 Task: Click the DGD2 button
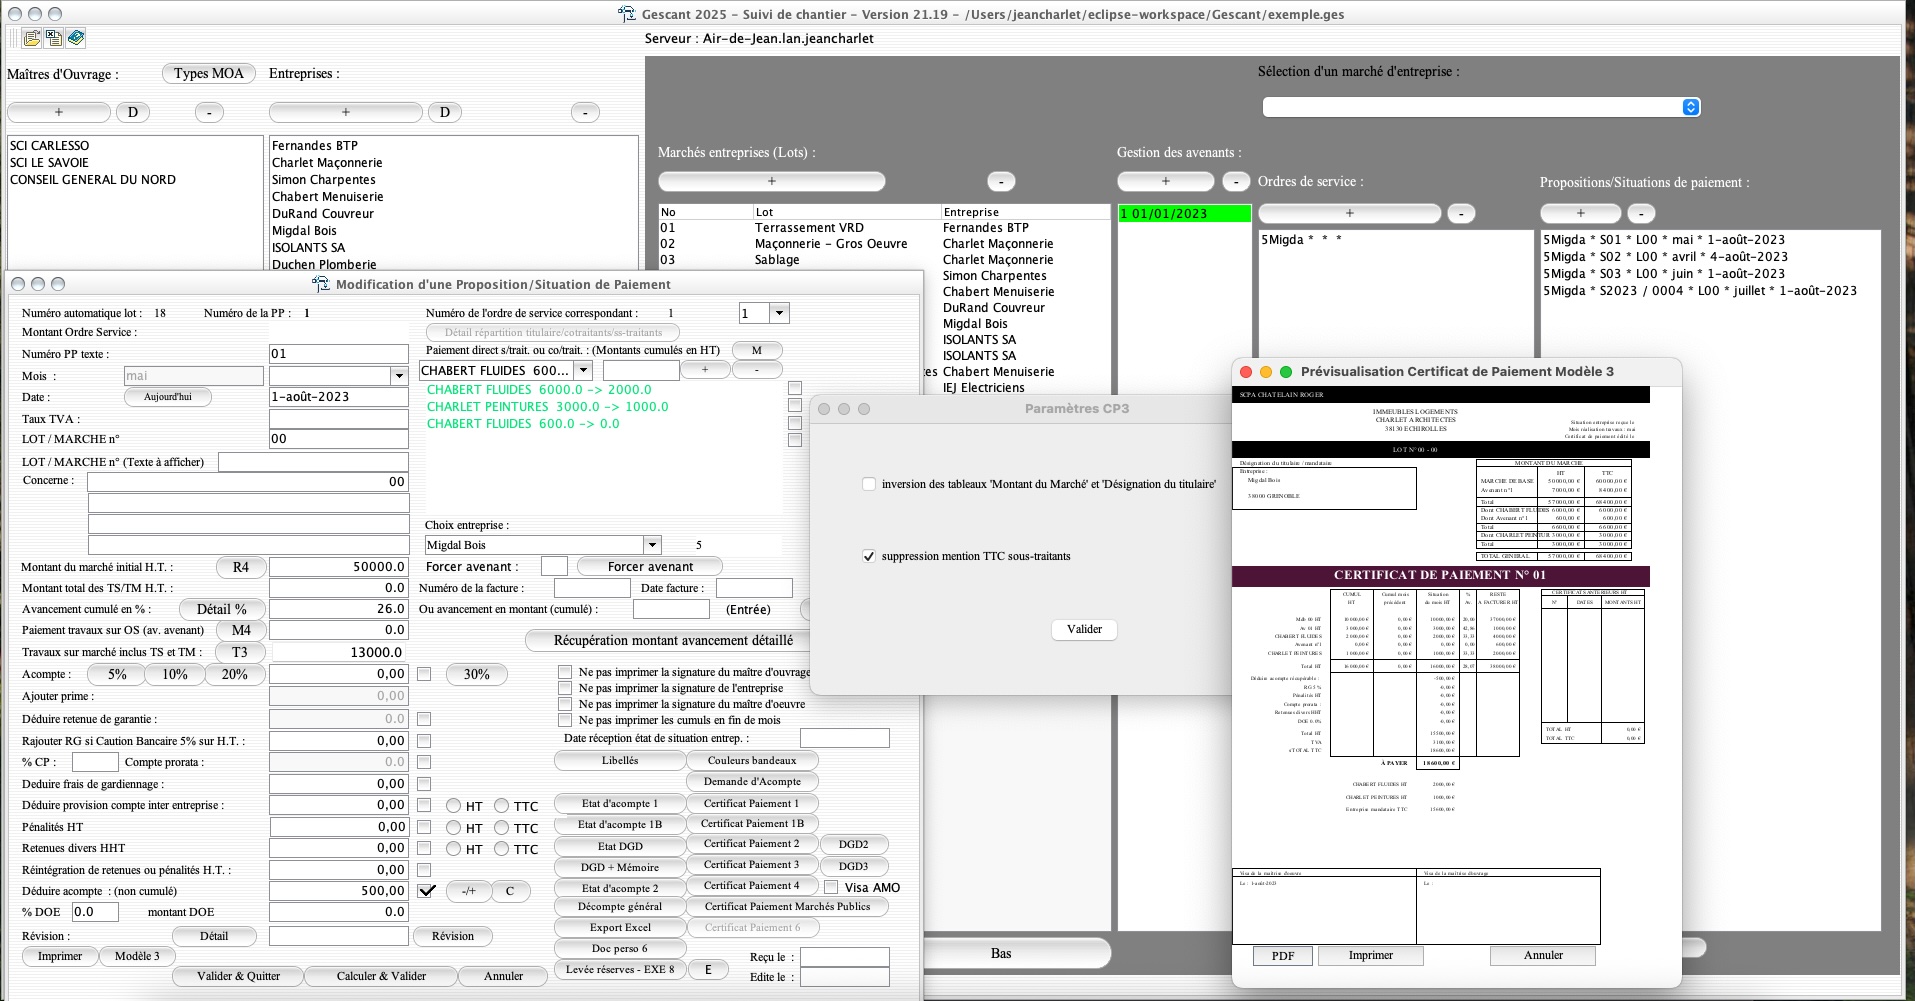click(x=853, y=845)
